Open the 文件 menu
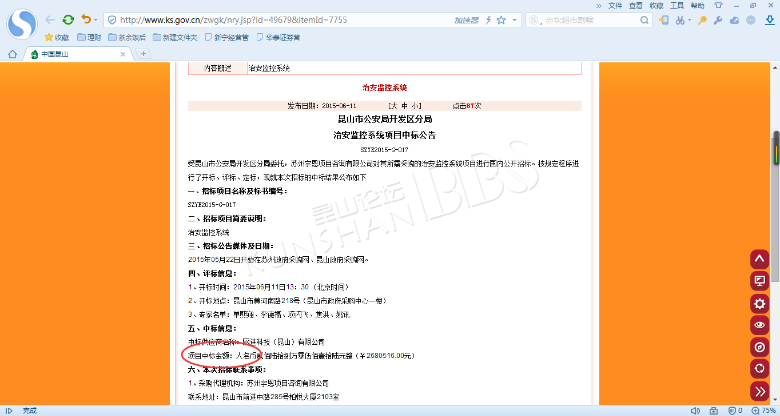This screenshot has height=416, width=780. (x=615, y=5)
